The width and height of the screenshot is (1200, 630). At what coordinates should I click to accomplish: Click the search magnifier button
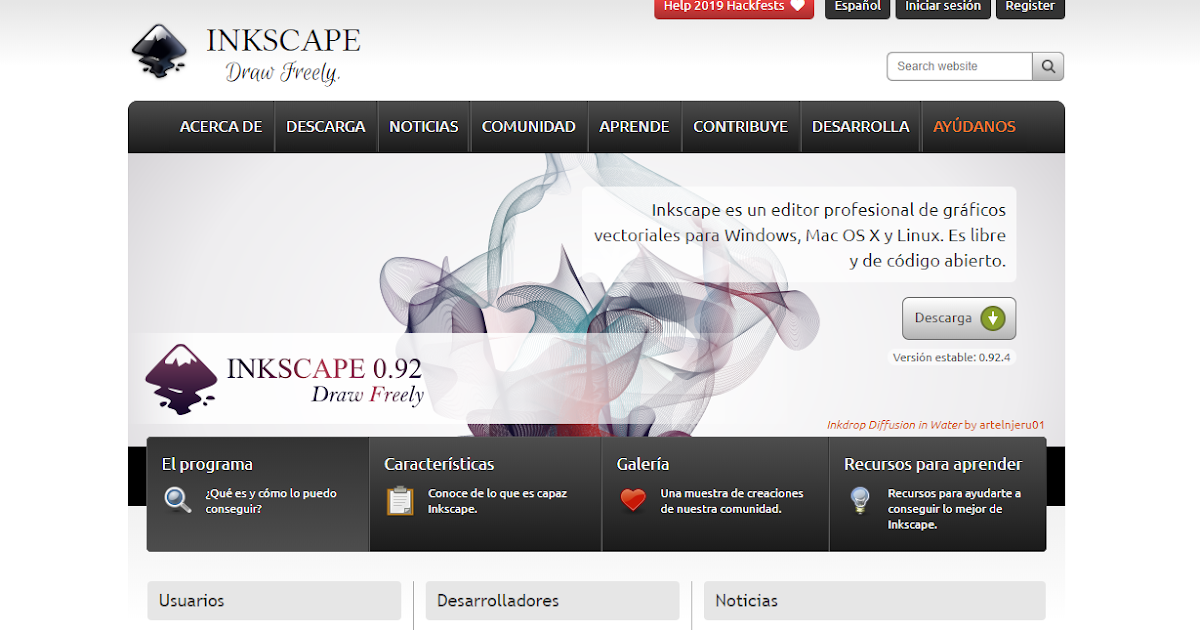point(1048,66)
